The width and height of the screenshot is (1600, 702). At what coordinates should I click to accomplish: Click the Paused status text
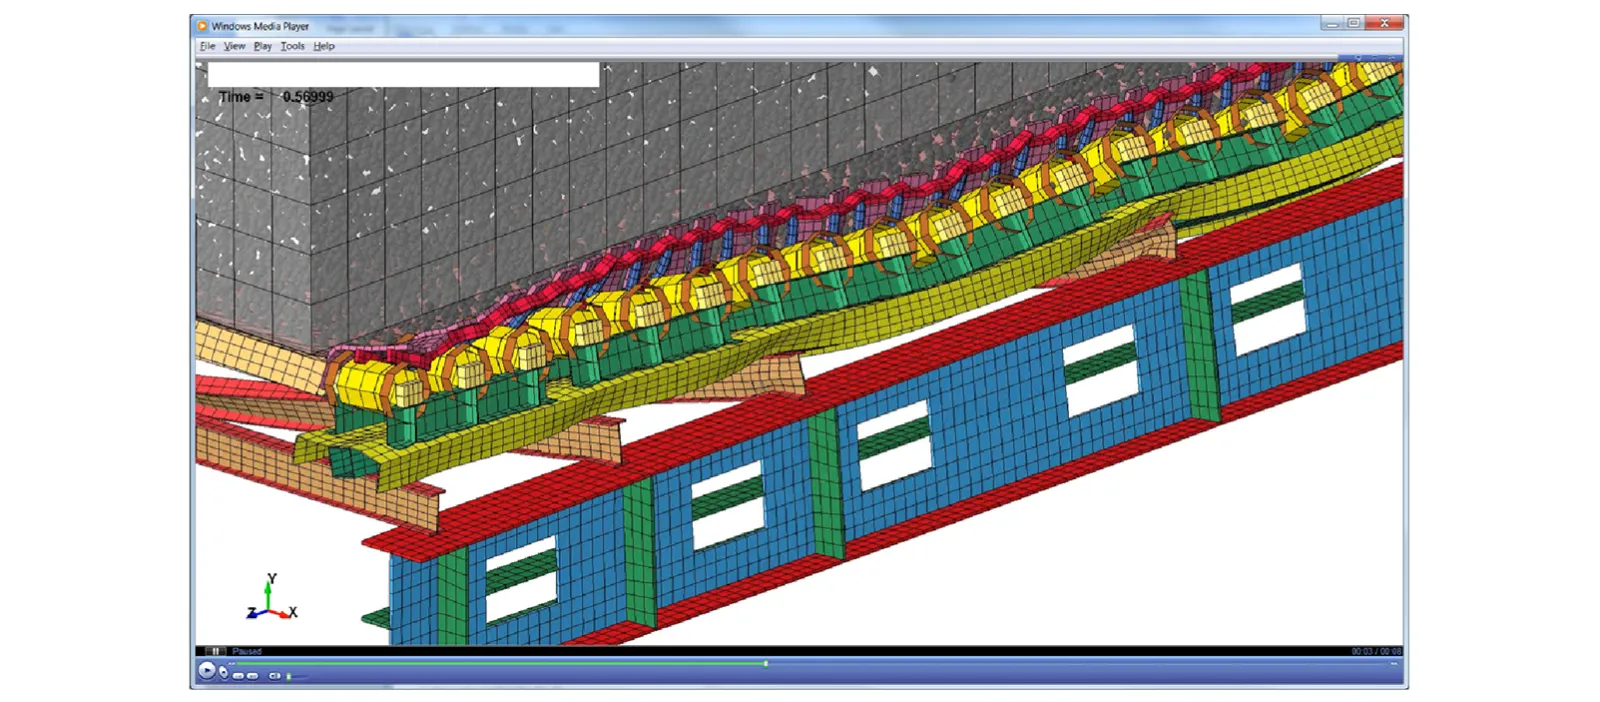click(x=247, y=651)
